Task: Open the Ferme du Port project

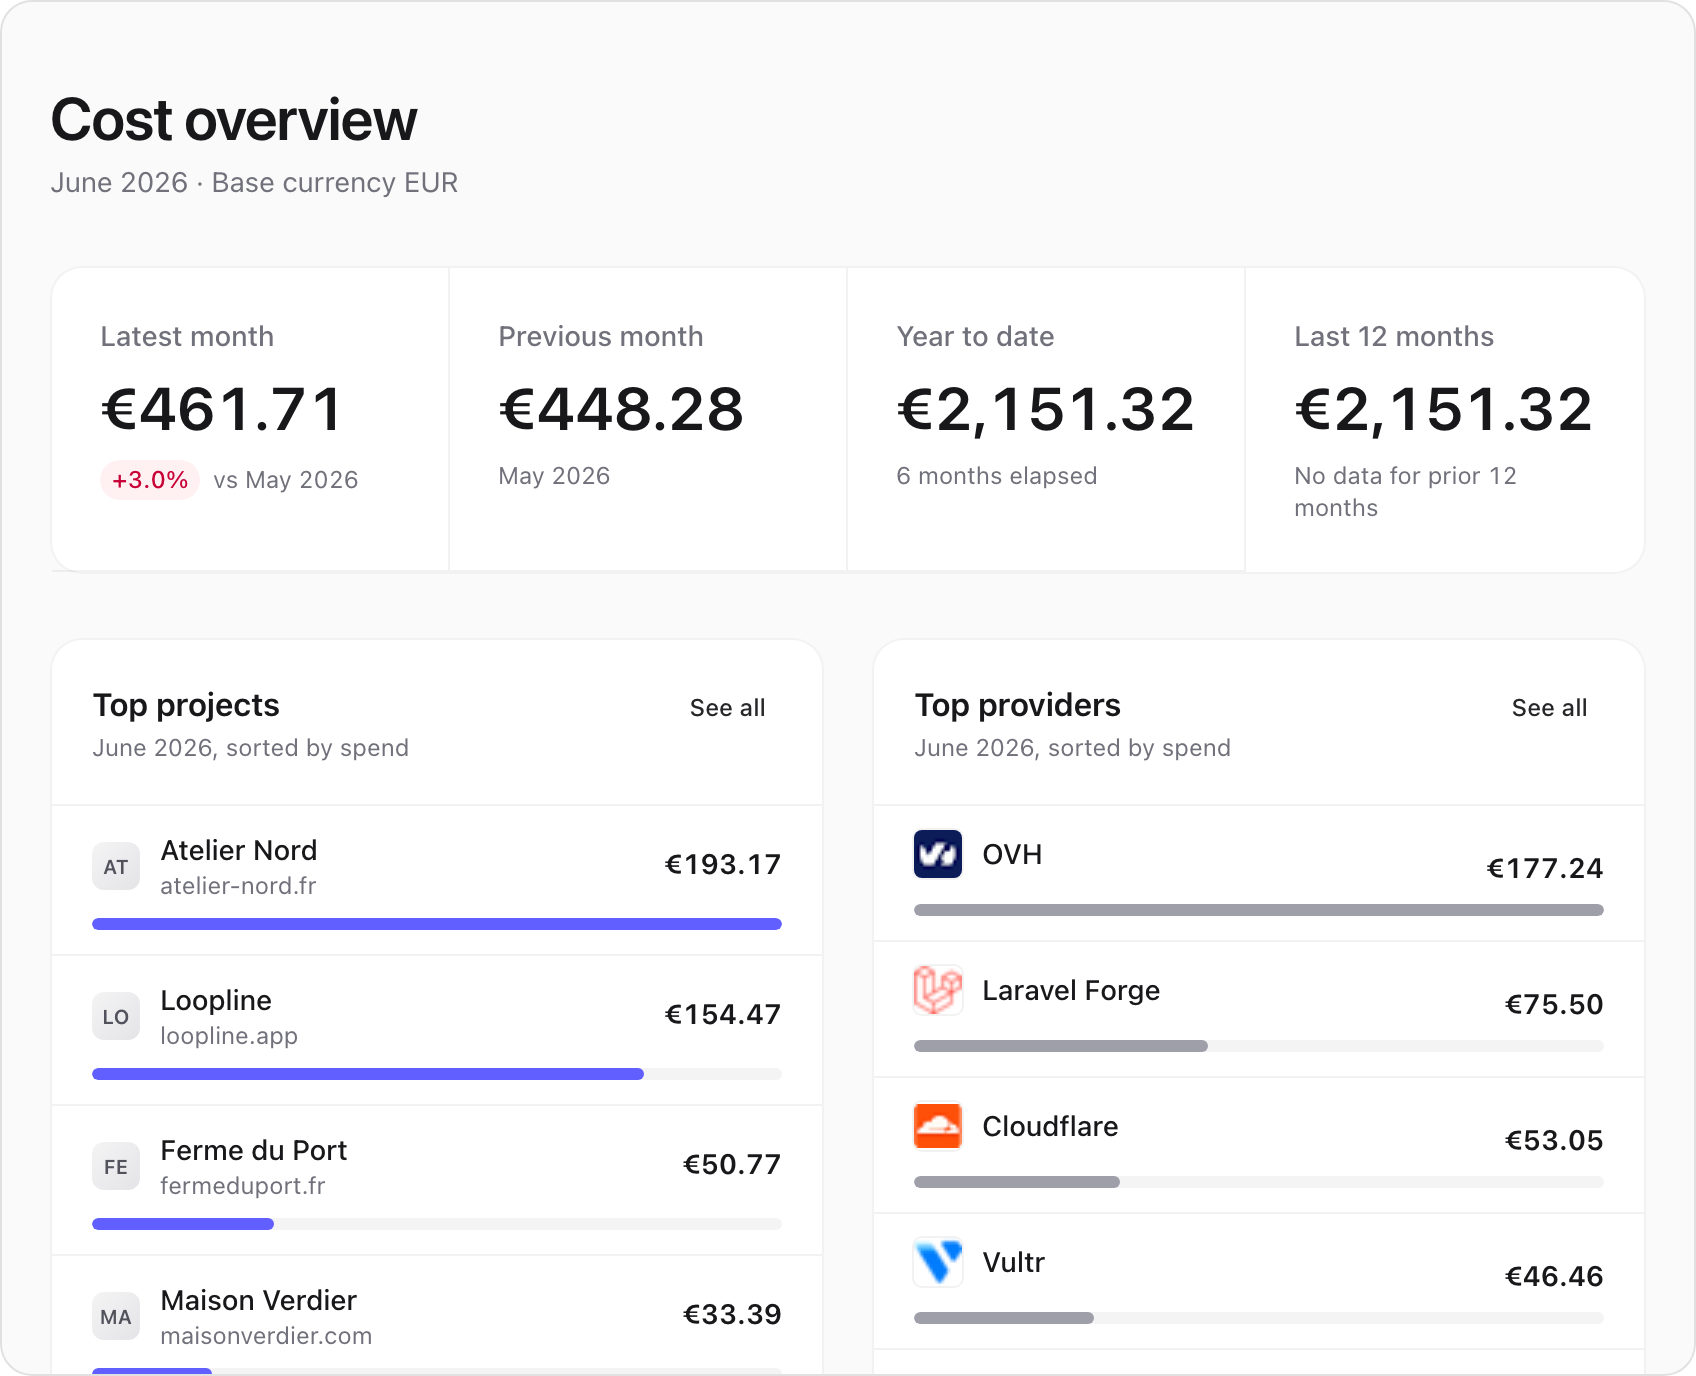Action: click(x=254, y=1150)
